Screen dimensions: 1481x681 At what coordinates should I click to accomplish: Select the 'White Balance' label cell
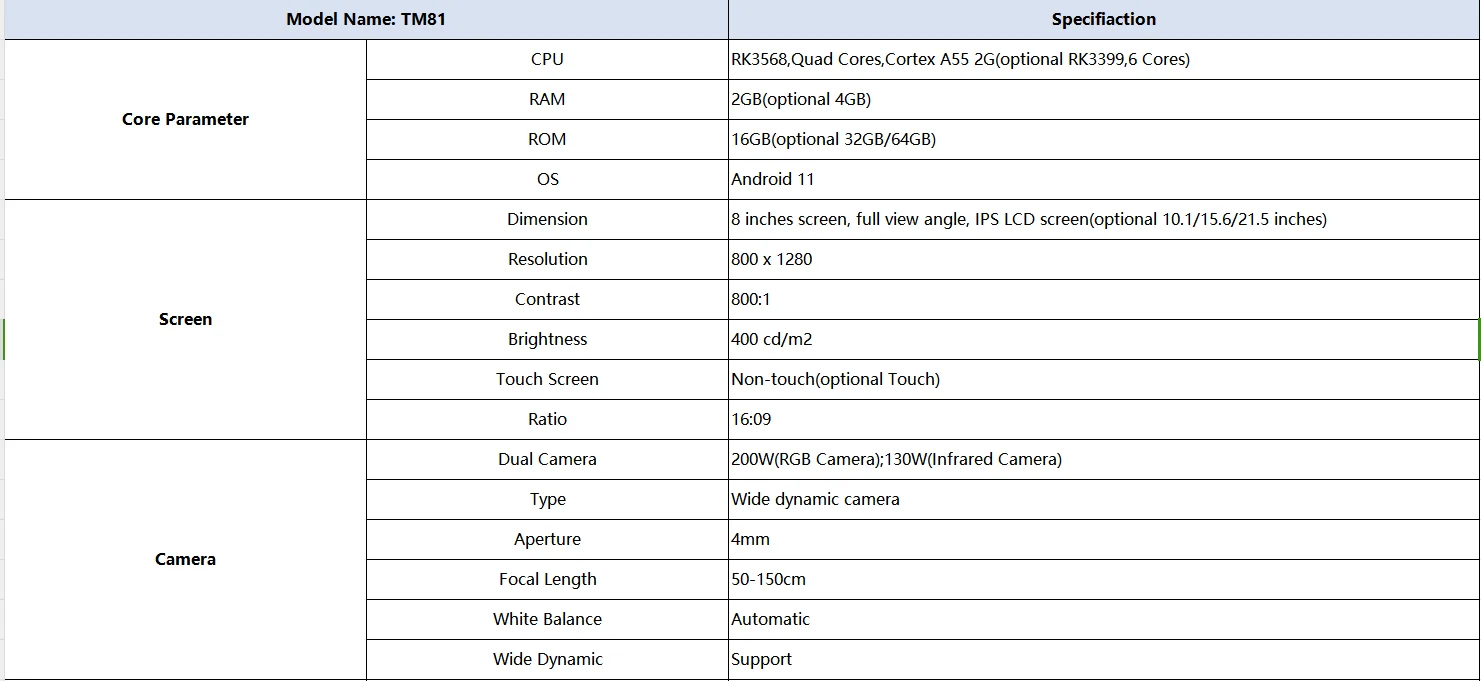coord(547,619)
